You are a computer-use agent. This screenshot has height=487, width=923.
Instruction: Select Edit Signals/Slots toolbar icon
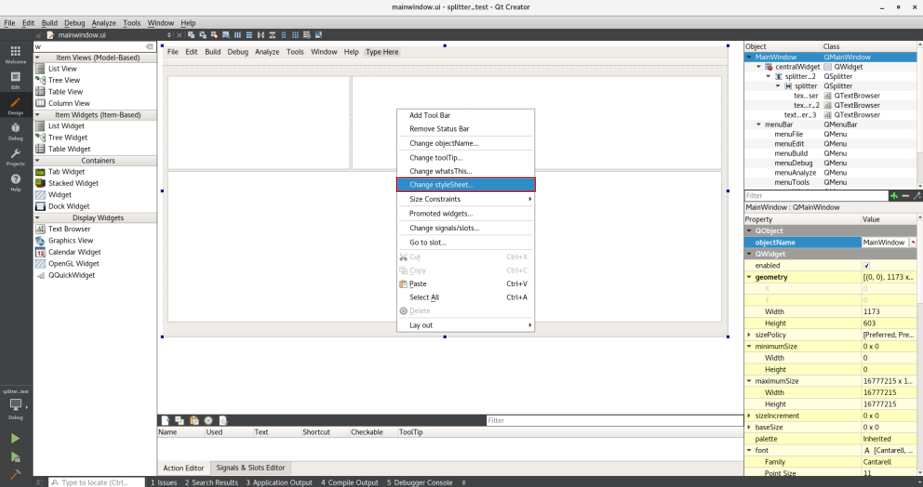[202, 35]
